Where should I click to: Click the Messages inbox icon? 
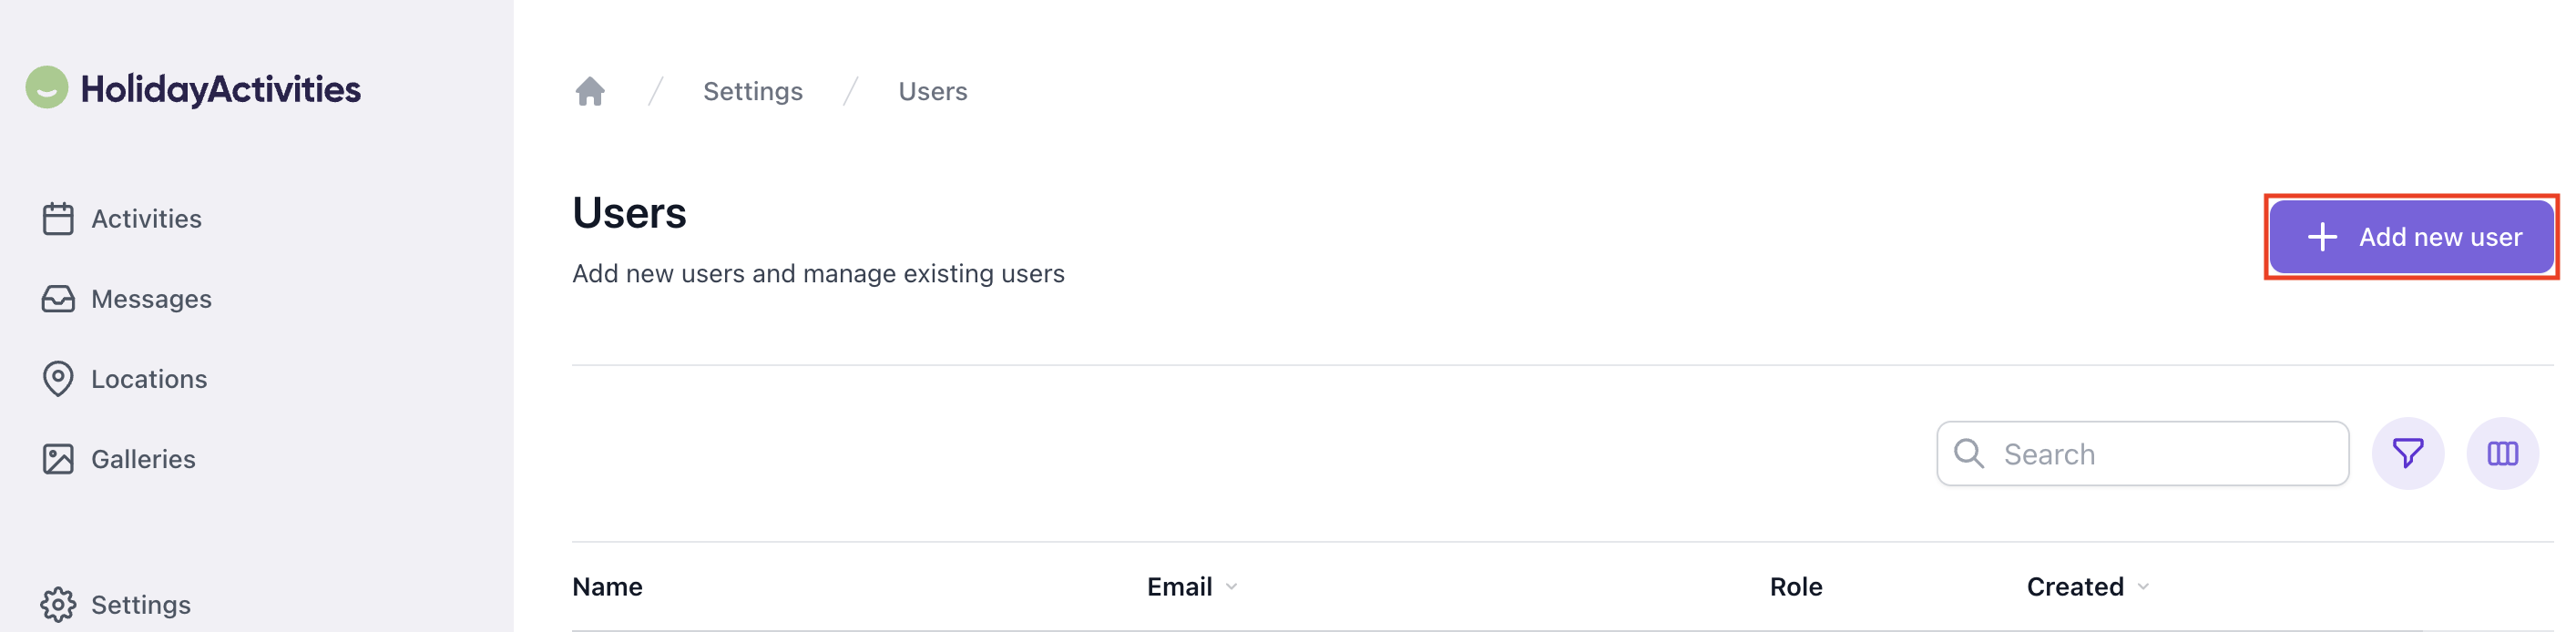pyautogui.click(x=58, y=299)
